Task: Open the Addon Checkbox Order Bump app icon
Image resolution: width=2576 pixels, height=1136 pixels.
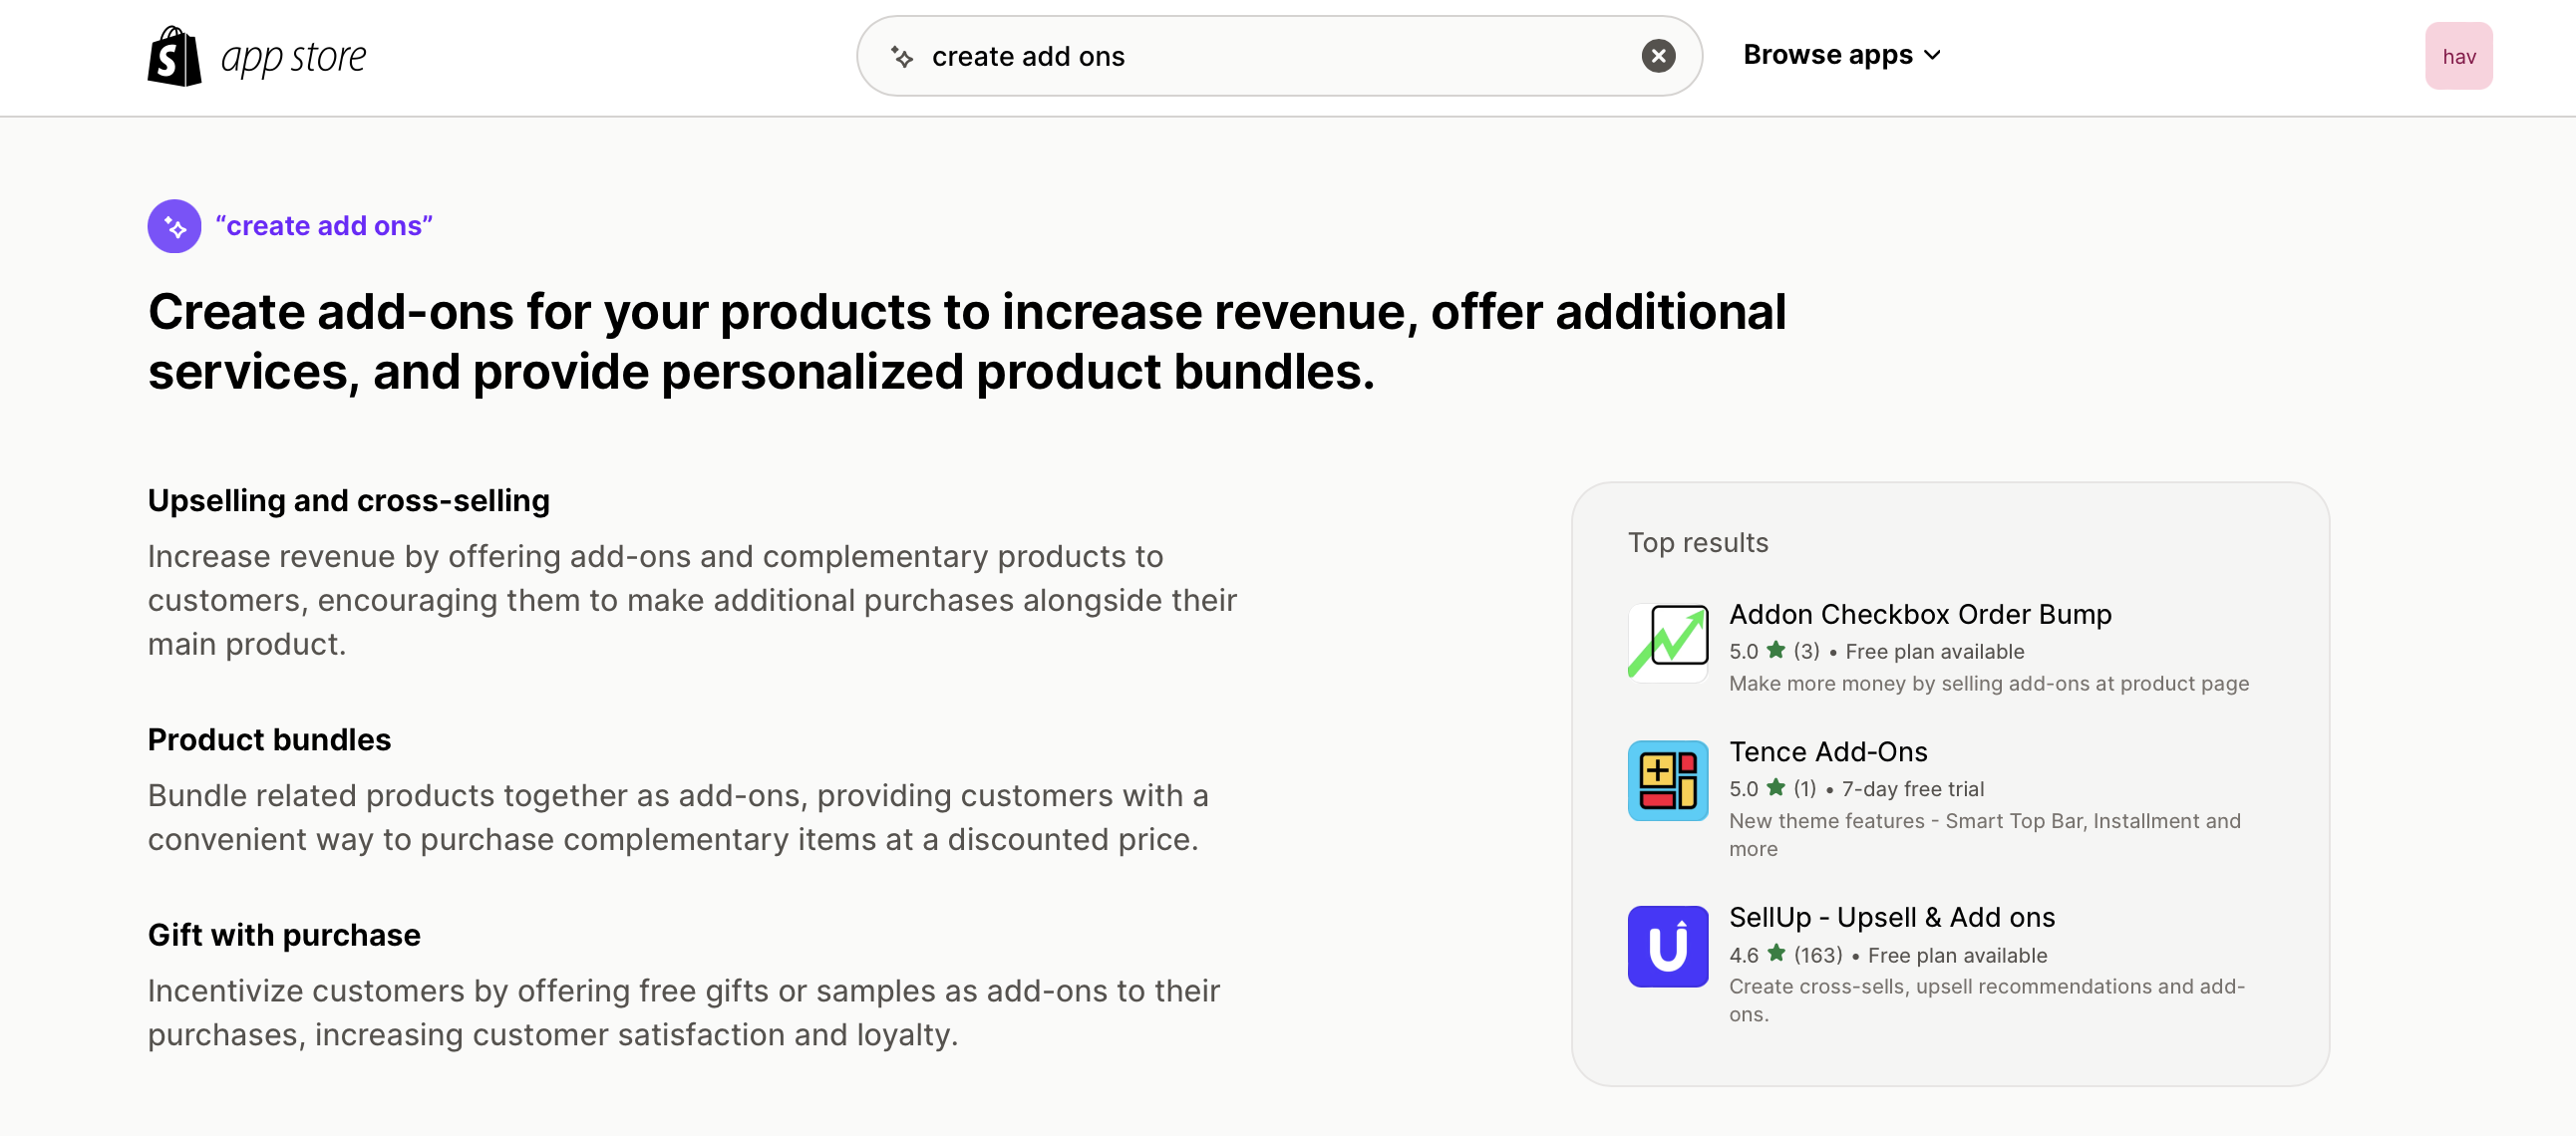Action: 1668,643
